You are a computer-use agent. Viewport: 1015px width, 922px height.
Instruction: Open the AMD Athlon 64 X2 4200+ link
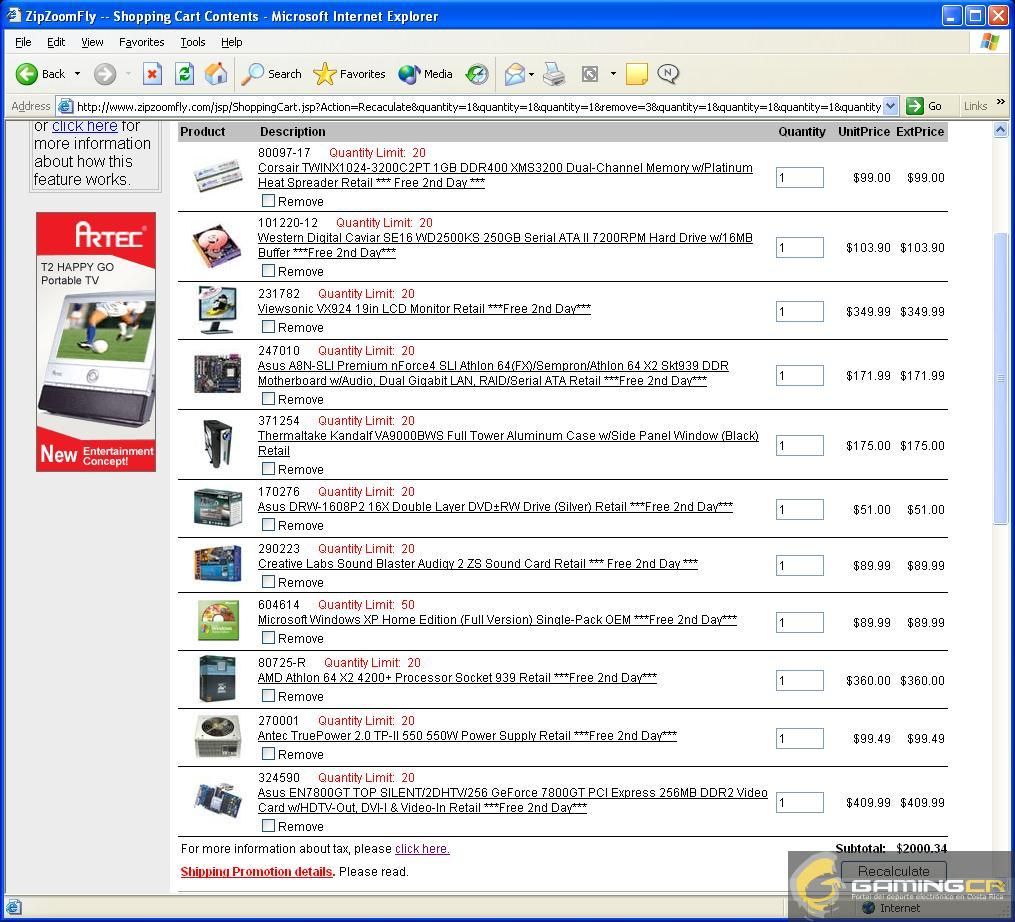point(457,678)
